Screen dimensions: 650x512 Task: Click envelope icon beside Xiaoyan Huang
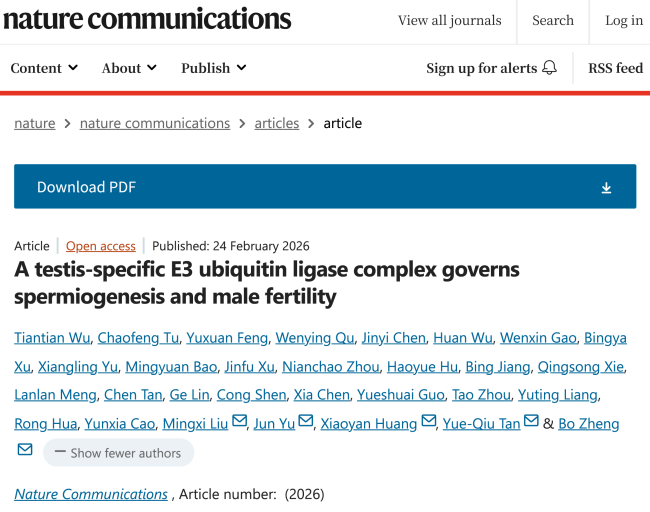428,422
